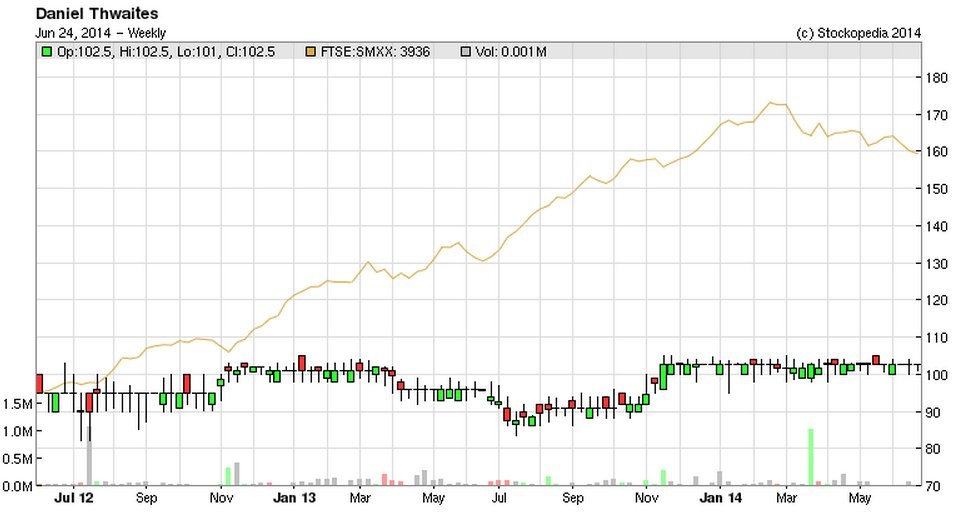This screenshot has height=526, width=955.
Task: Click the "(c) Stockopedia 2014" credit text
Action: tap(858, 33)
